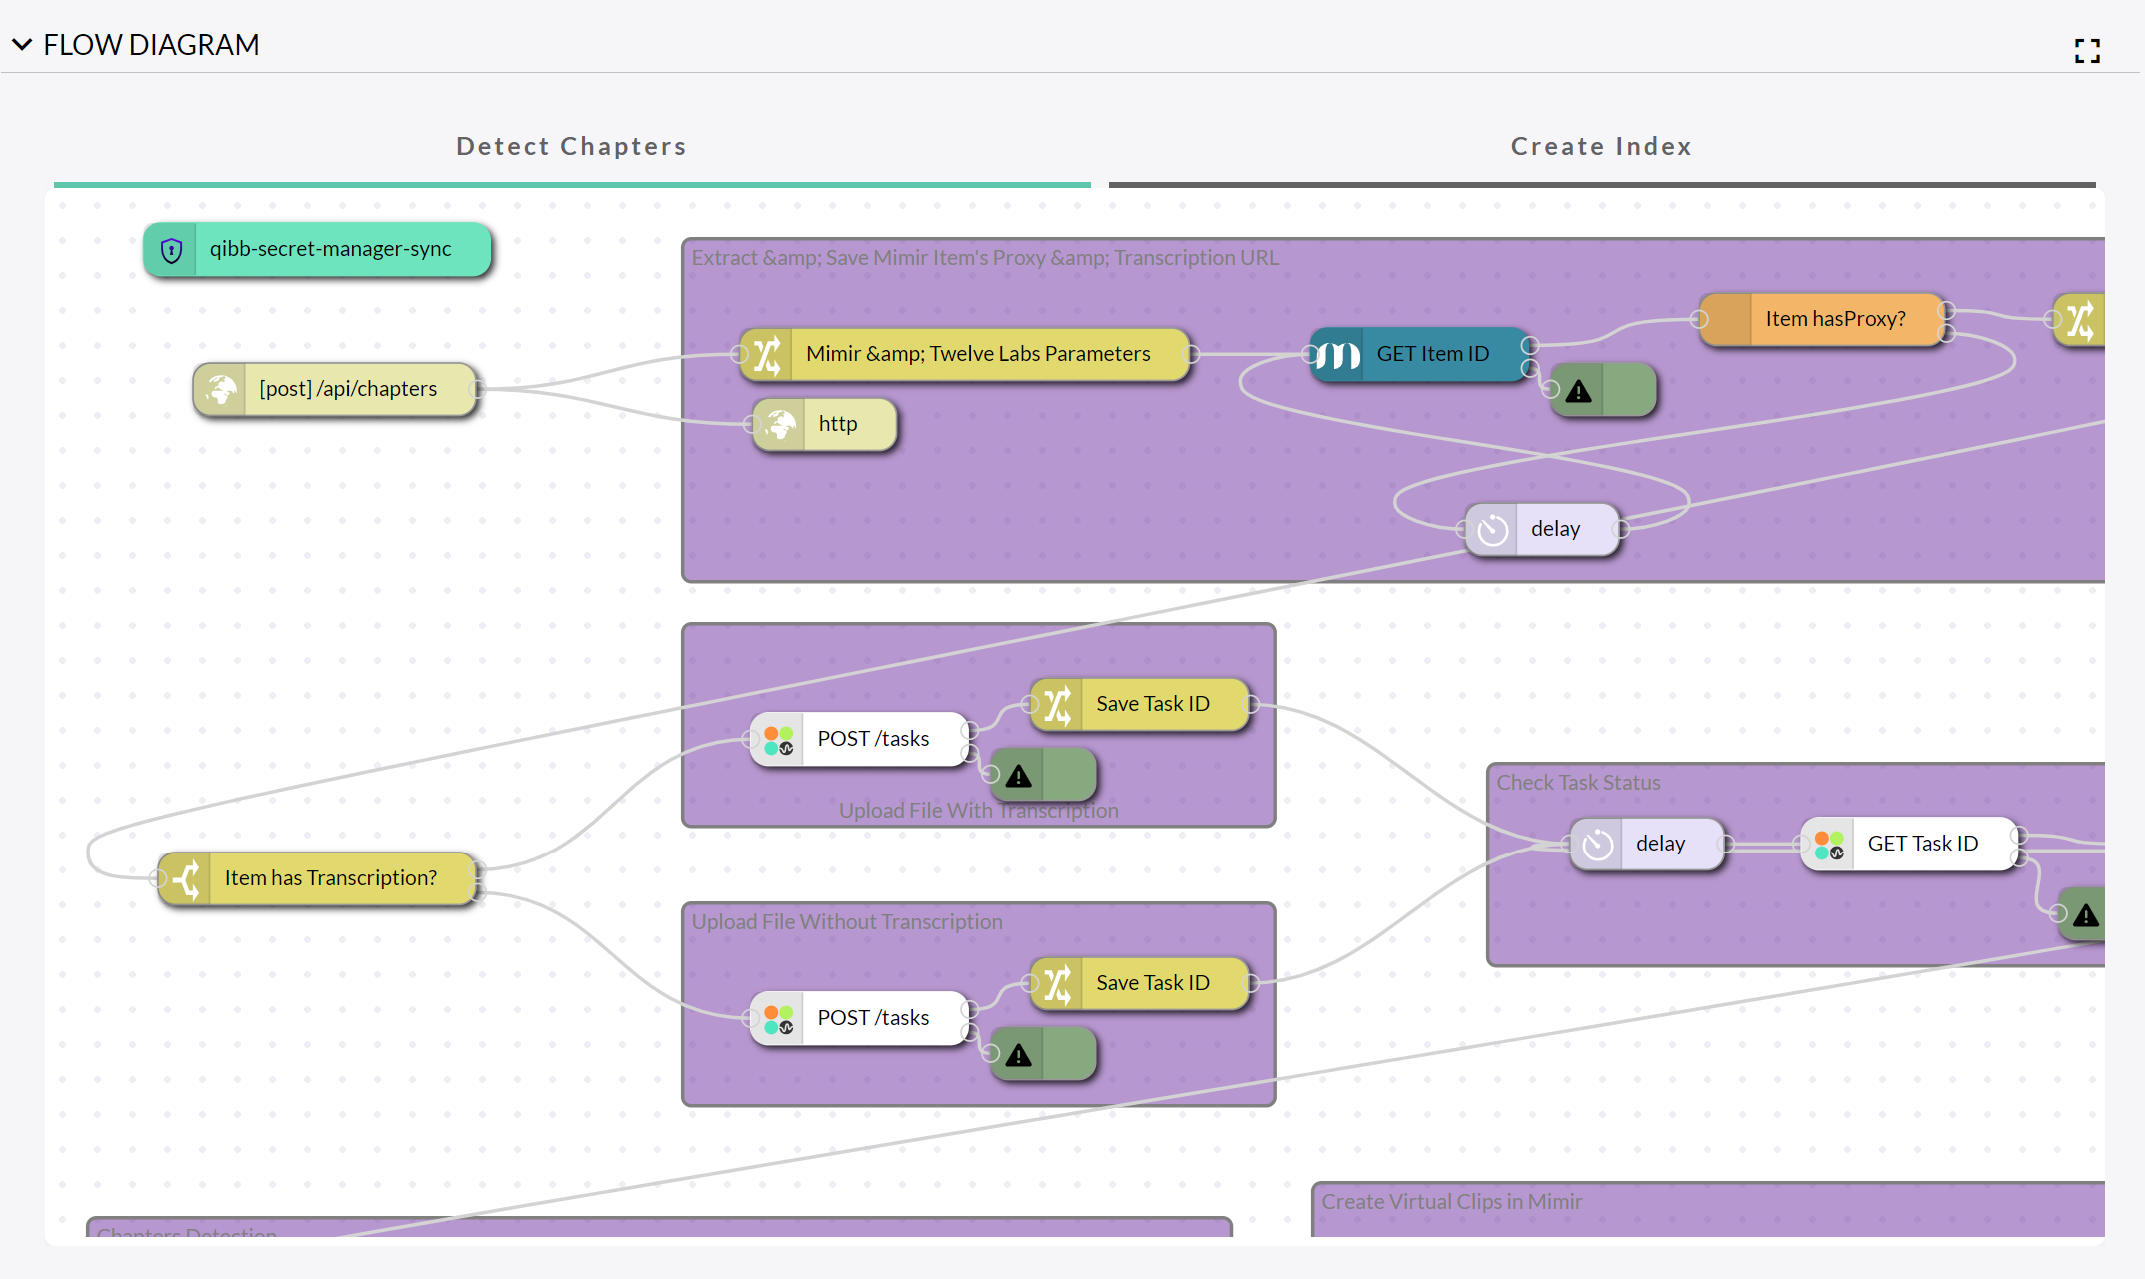This screenshot has width=2145, height=1279.
Task: Select the Check Task Status group label
Action: point(1577,783)
